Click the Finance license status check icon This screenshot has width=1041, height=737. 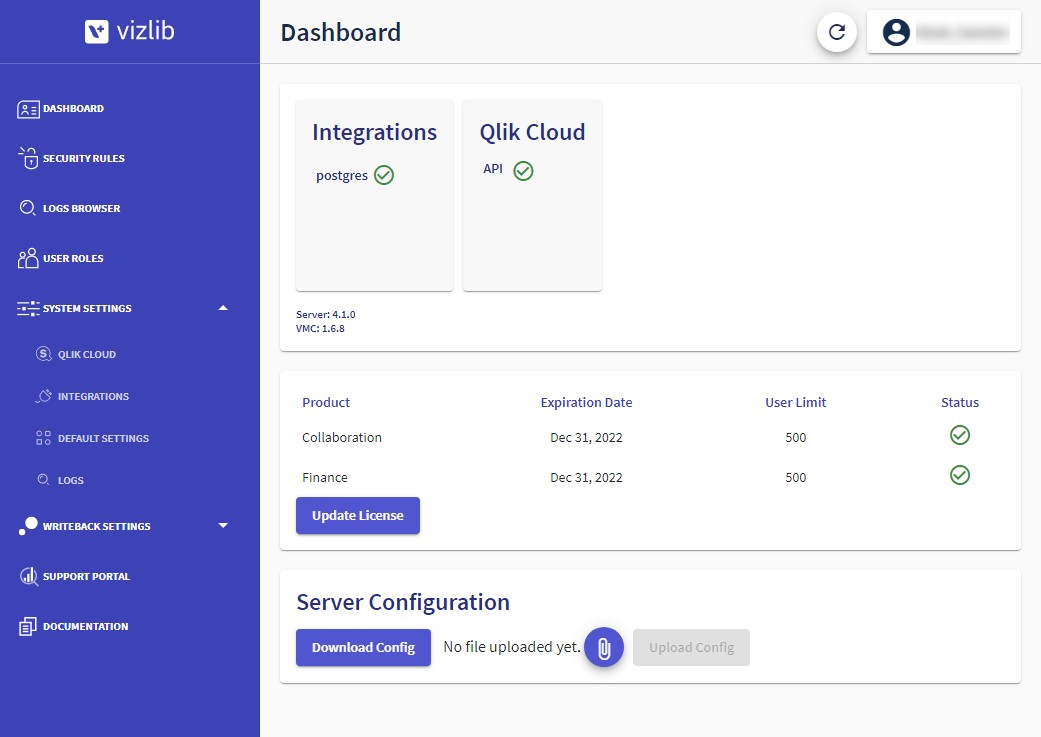point(959,475)
